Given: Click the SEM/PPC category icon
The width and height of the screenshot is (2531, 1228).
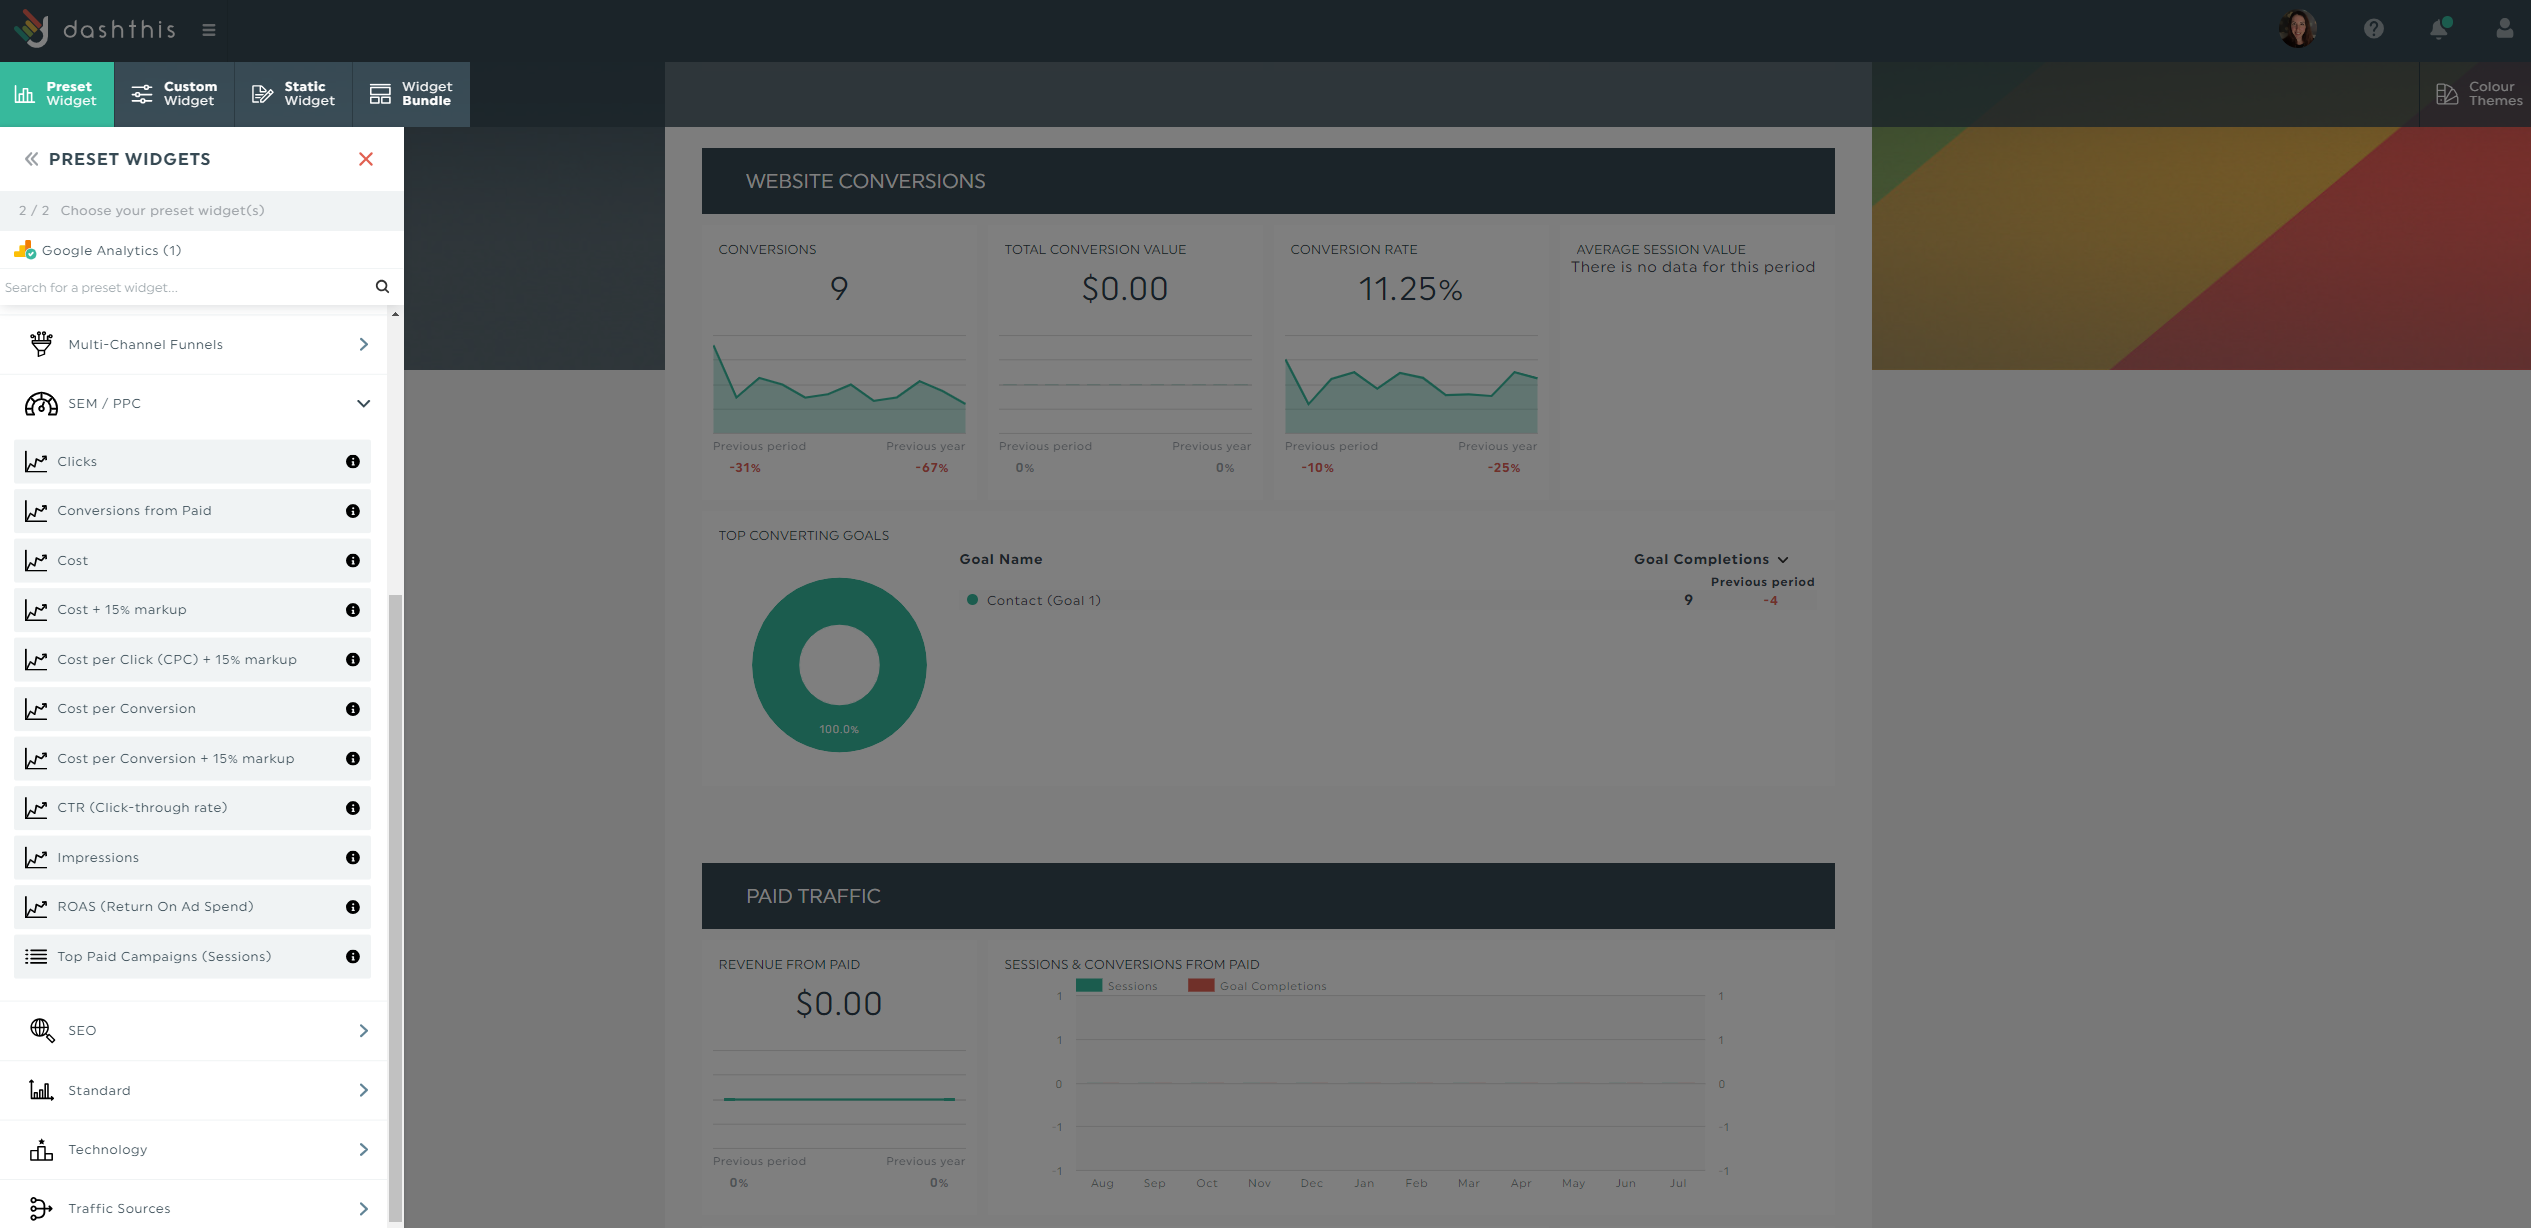Looking at the screenshot, I should pyautogui.click(x=40, y=402).
